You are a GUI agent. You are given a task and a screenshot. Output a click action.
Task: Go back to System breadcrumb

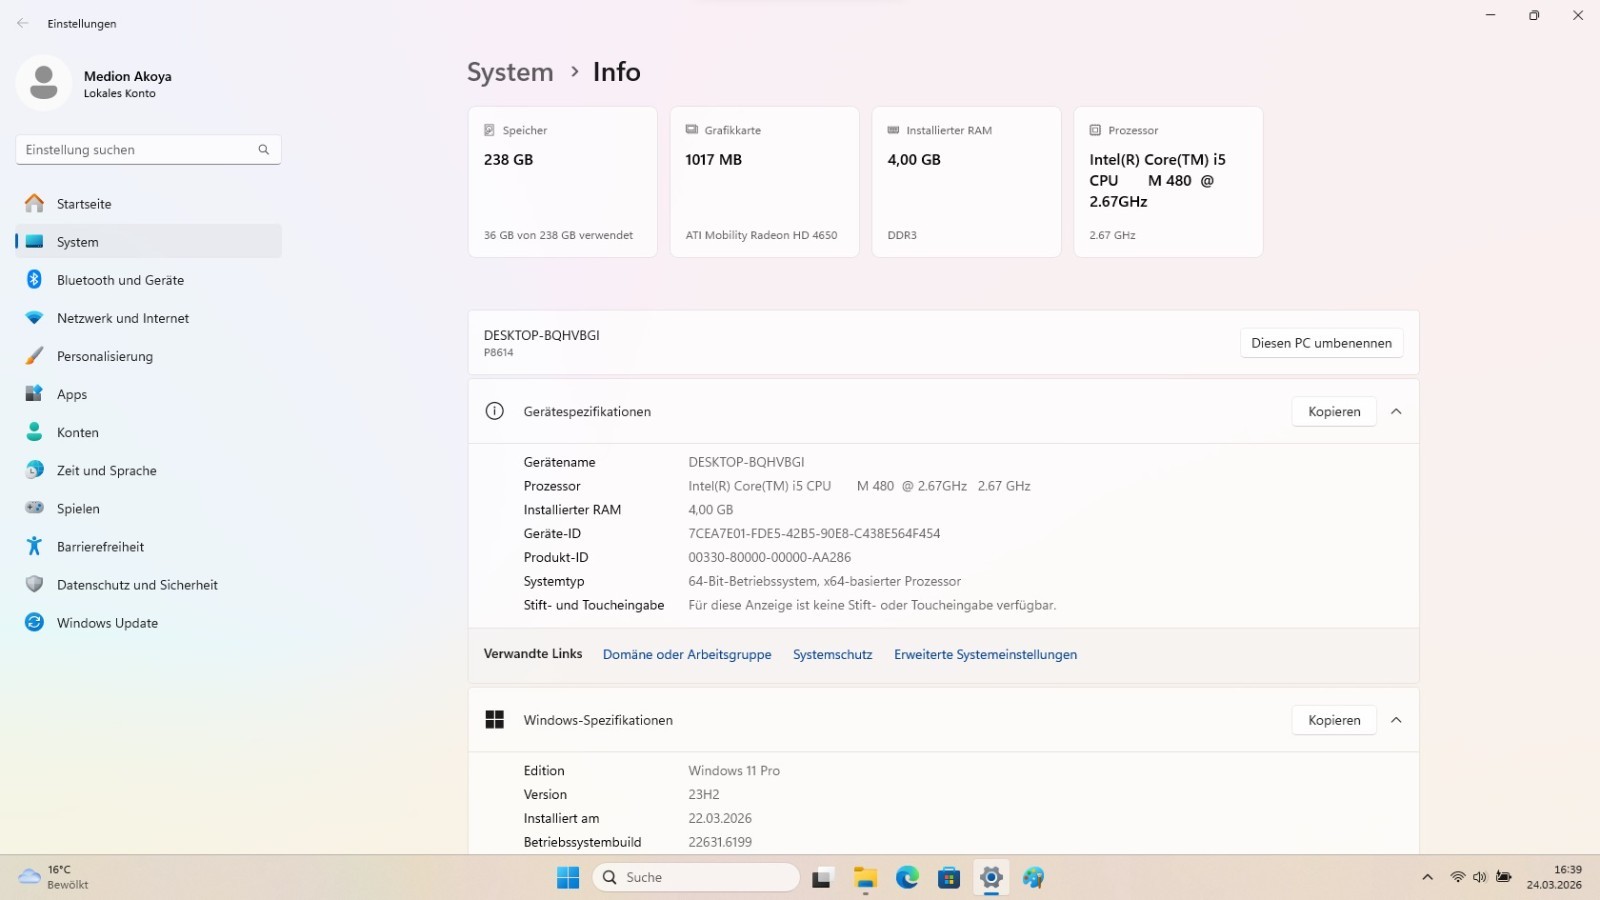click(510, 72)
